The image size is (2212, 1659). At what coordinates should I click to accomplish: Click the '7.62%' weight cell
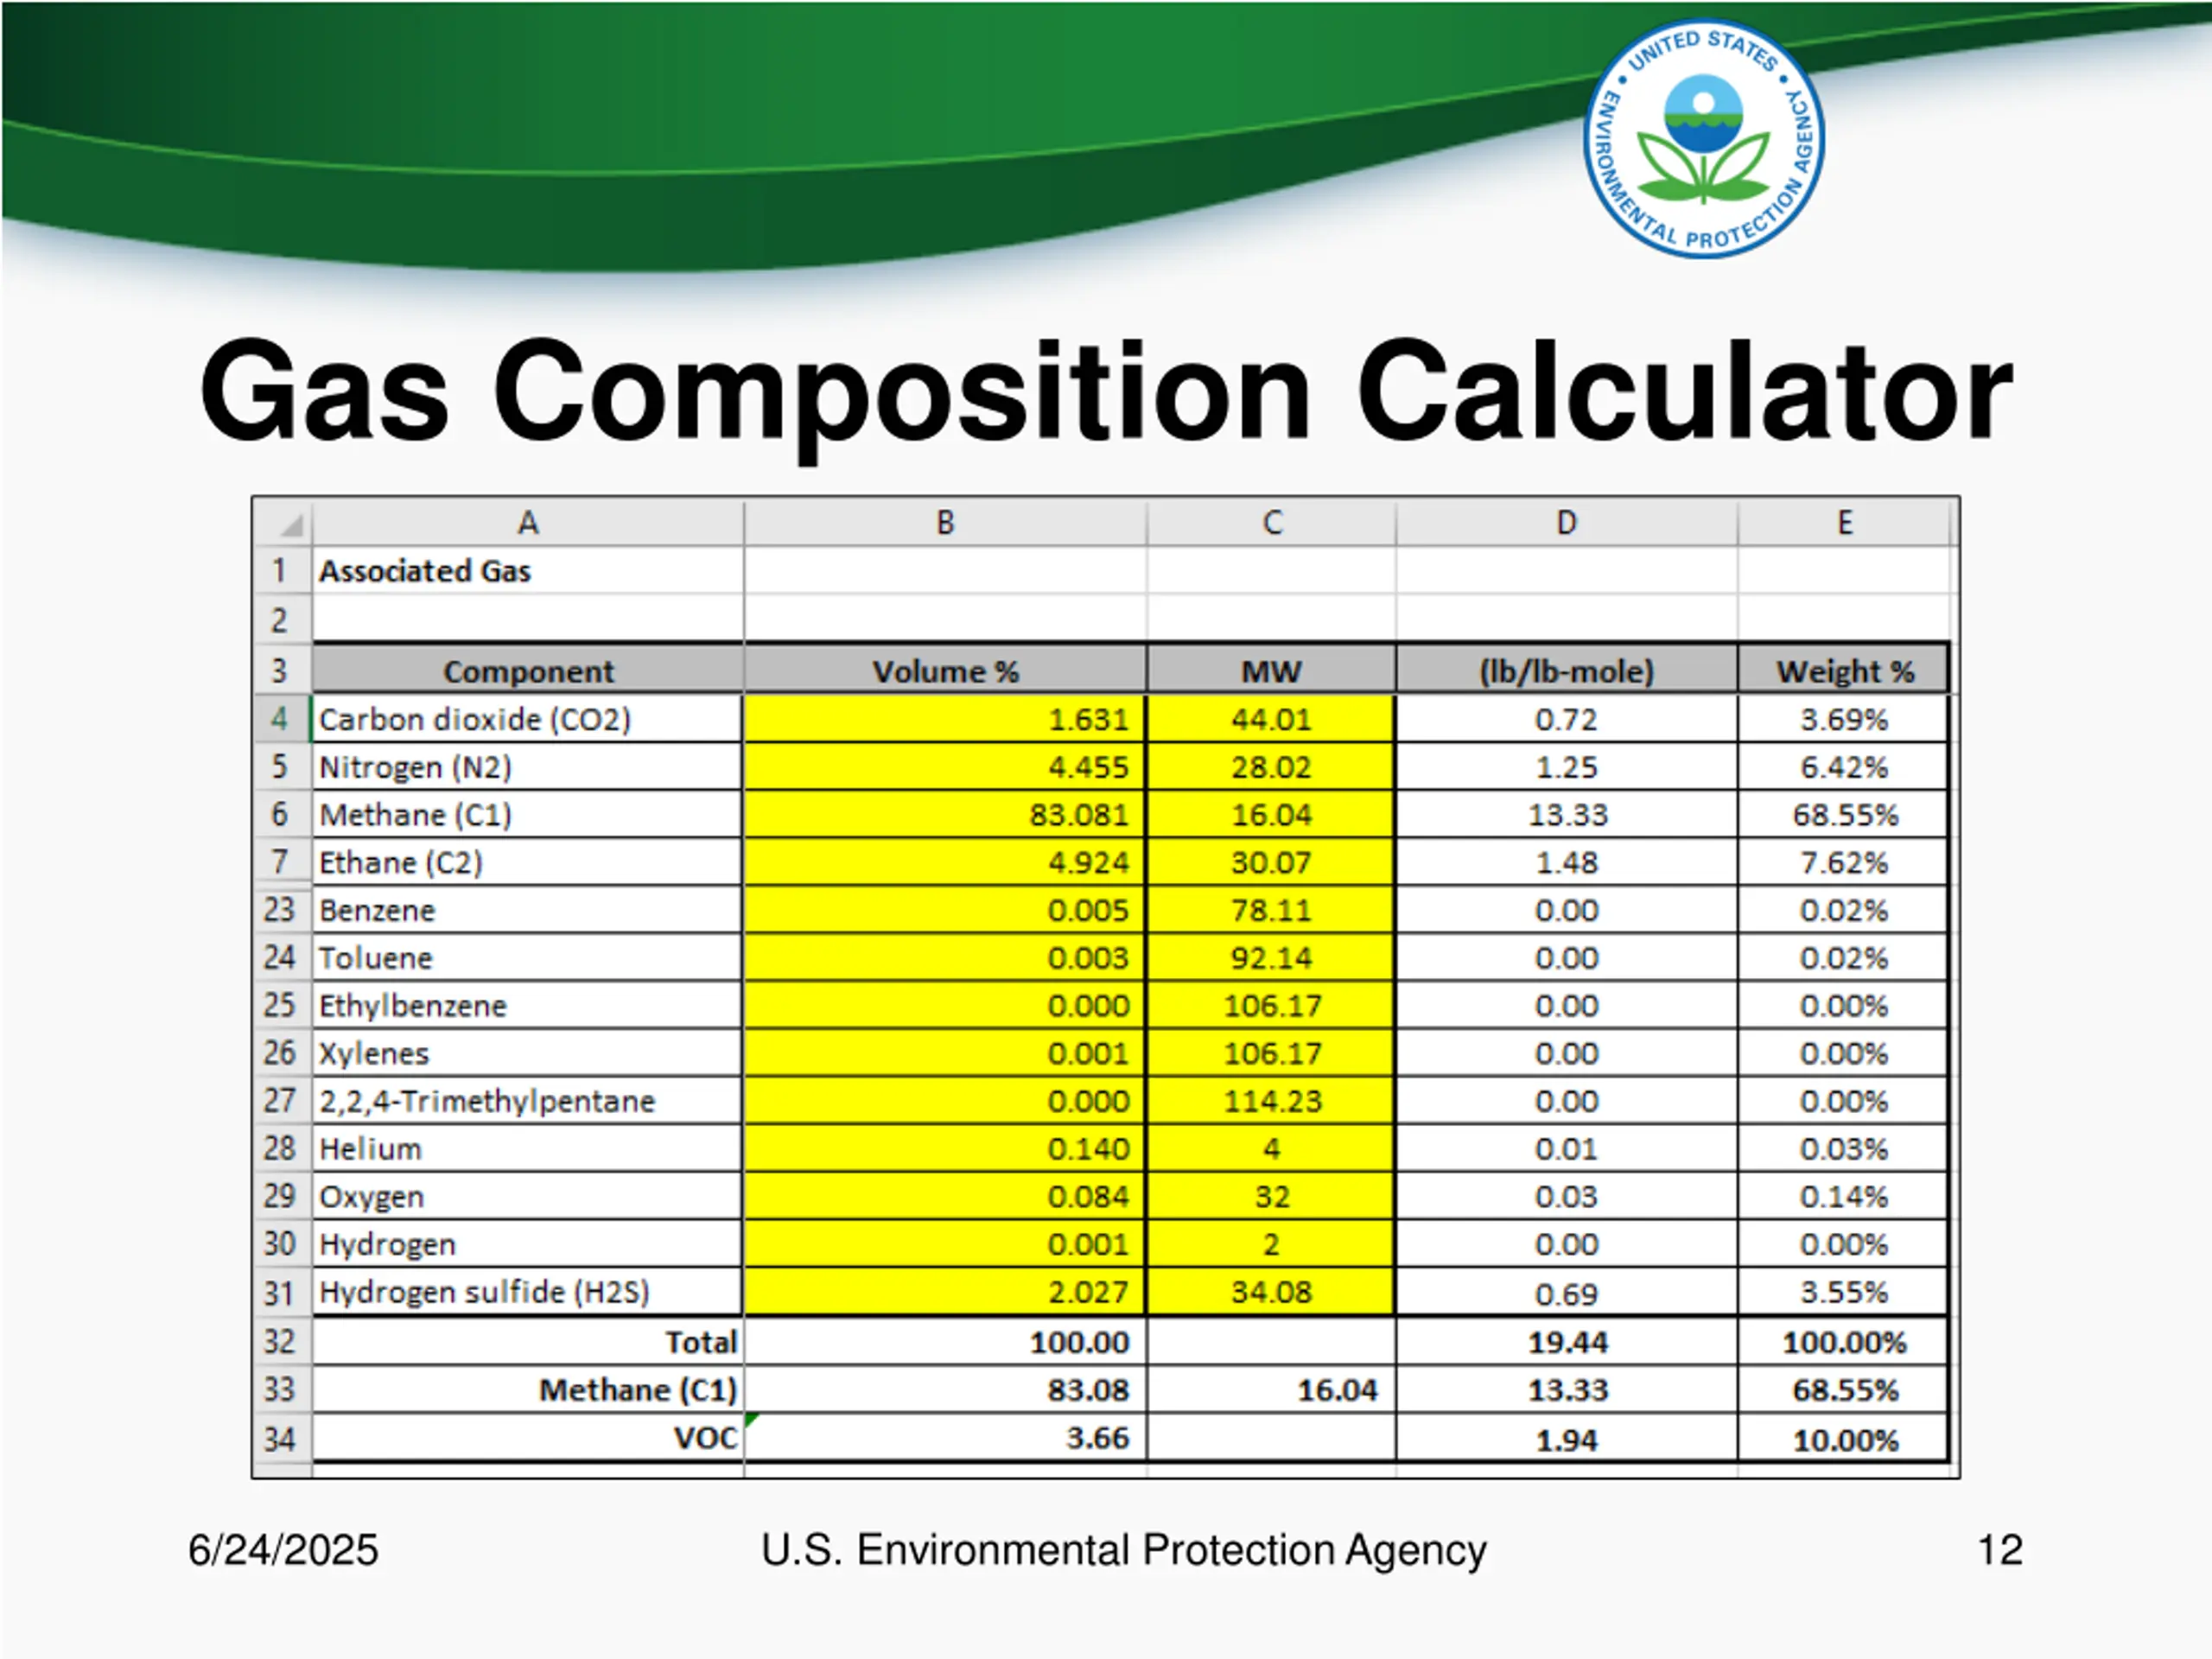(x=1844, y=862)
